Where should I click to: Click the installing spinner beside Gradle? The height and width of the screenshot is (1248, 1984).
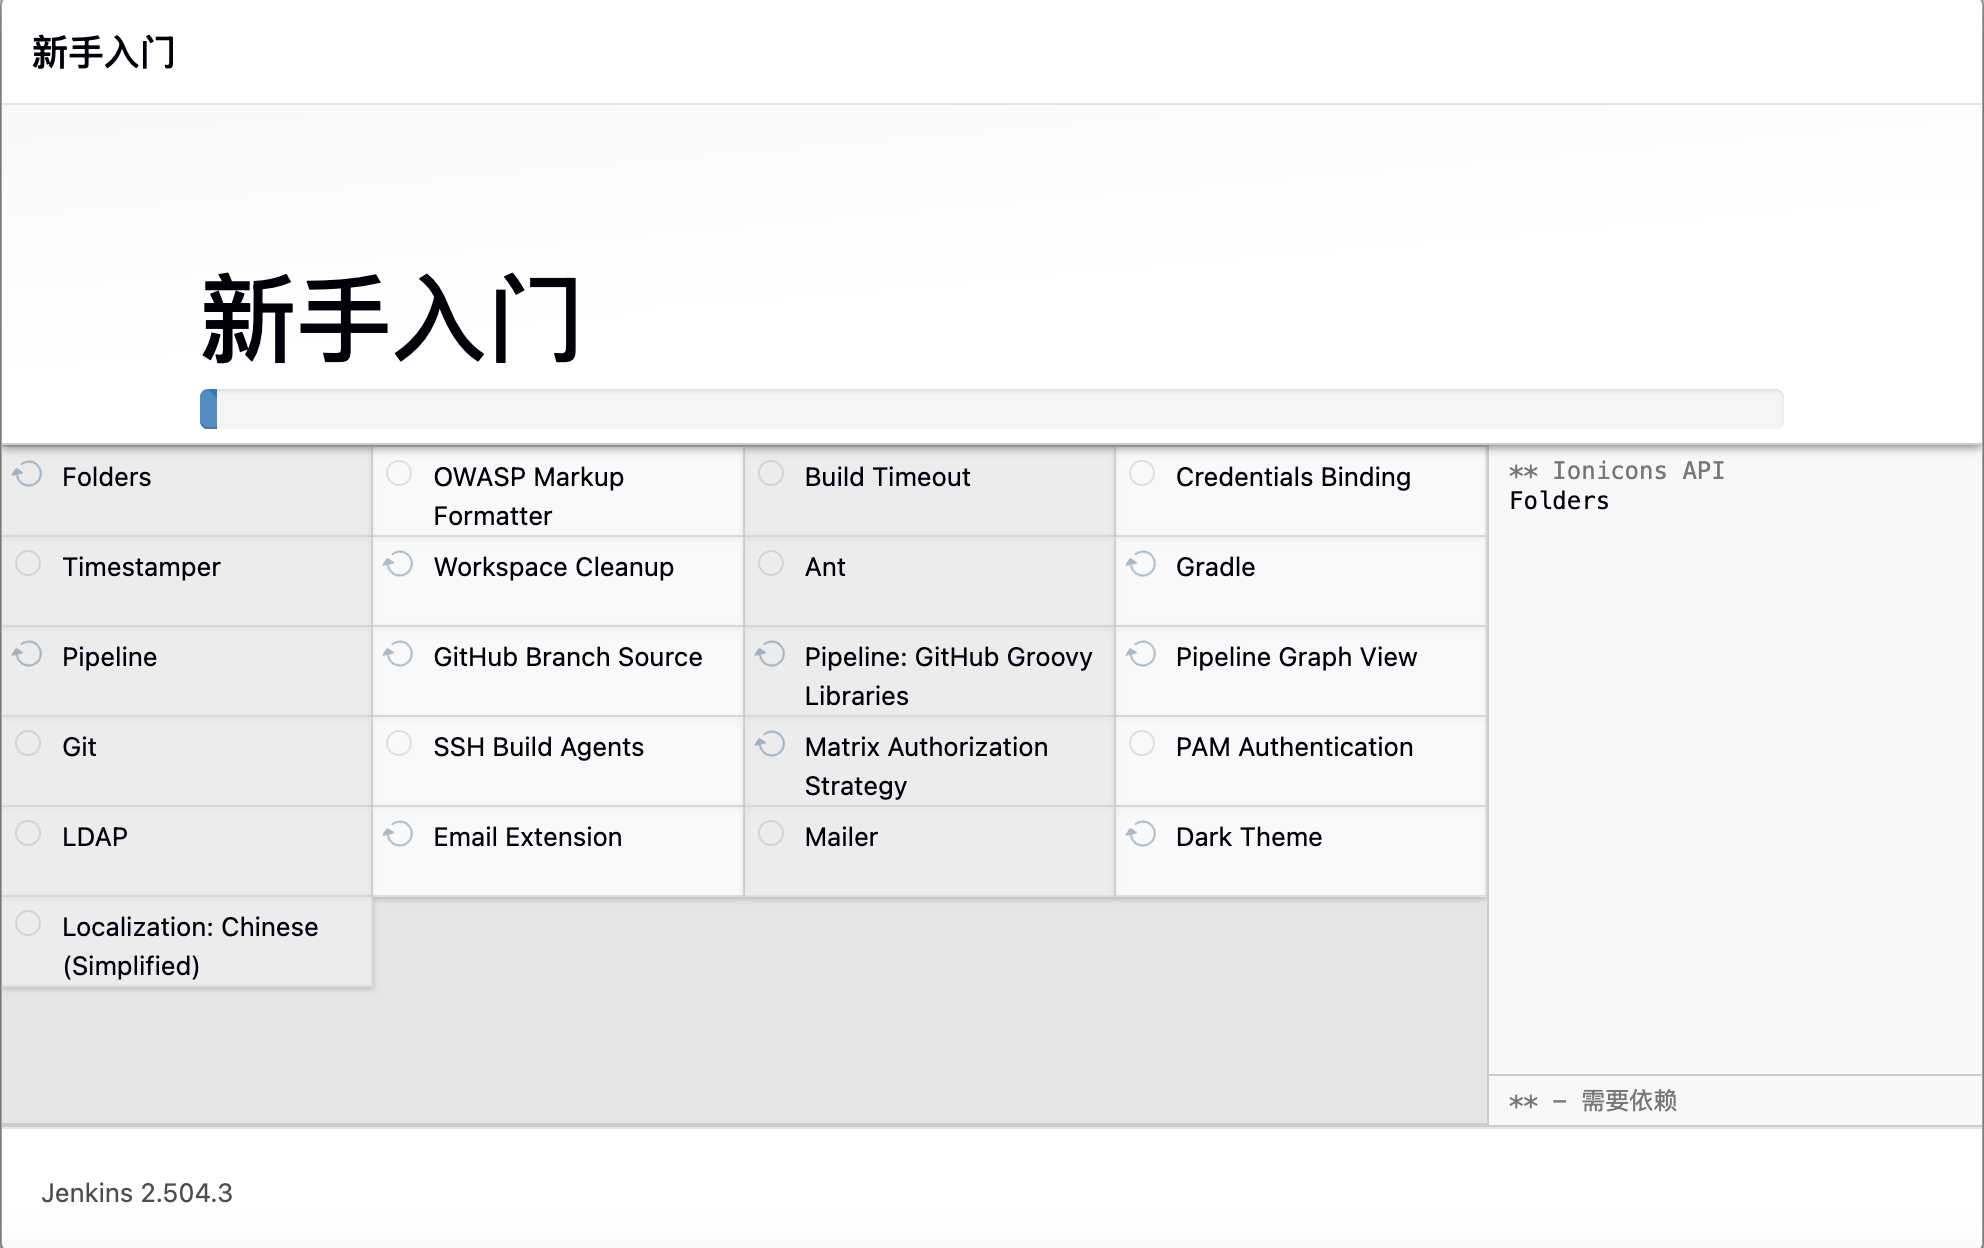point(1142,564)
